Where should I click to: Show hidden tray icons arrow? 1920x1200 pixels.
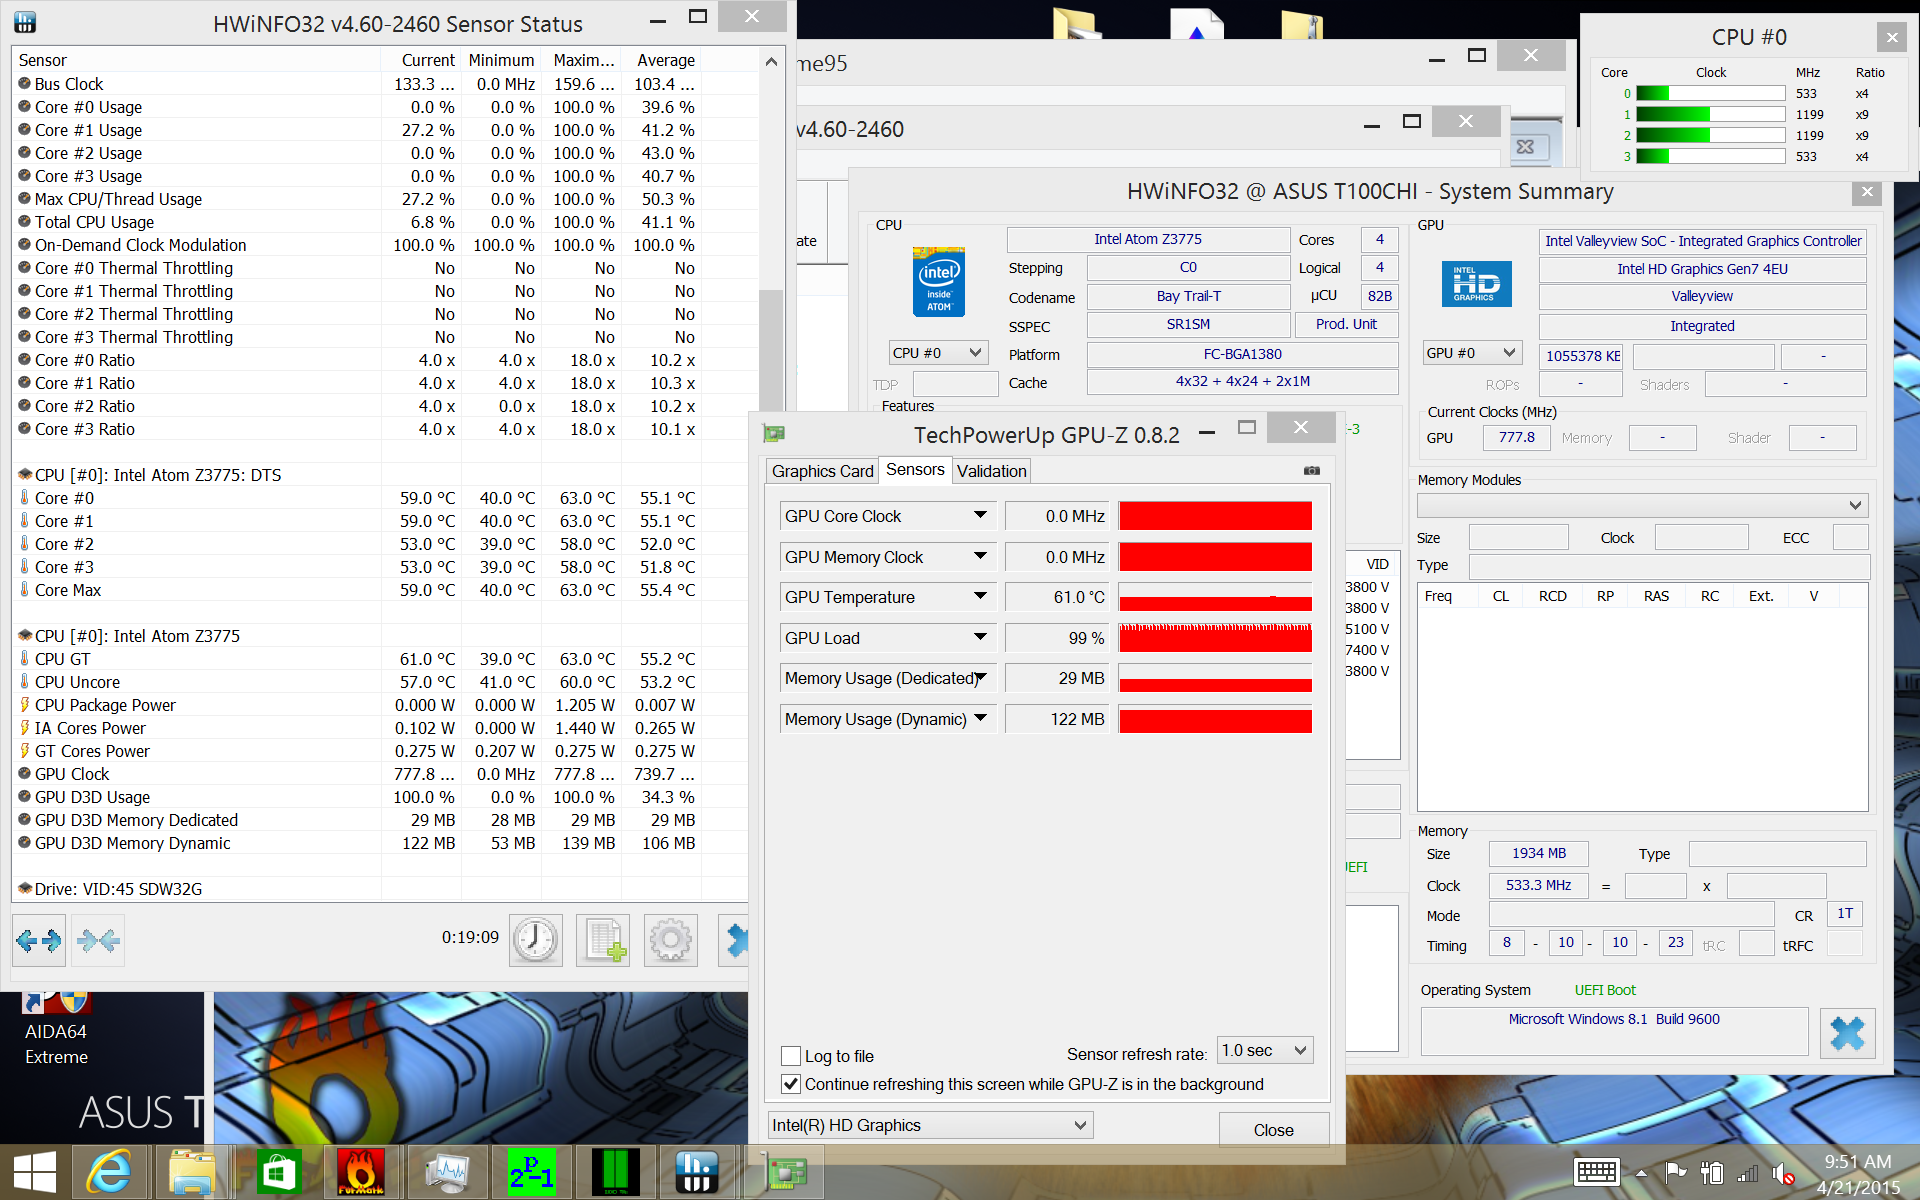[x=1641, y=1173]
